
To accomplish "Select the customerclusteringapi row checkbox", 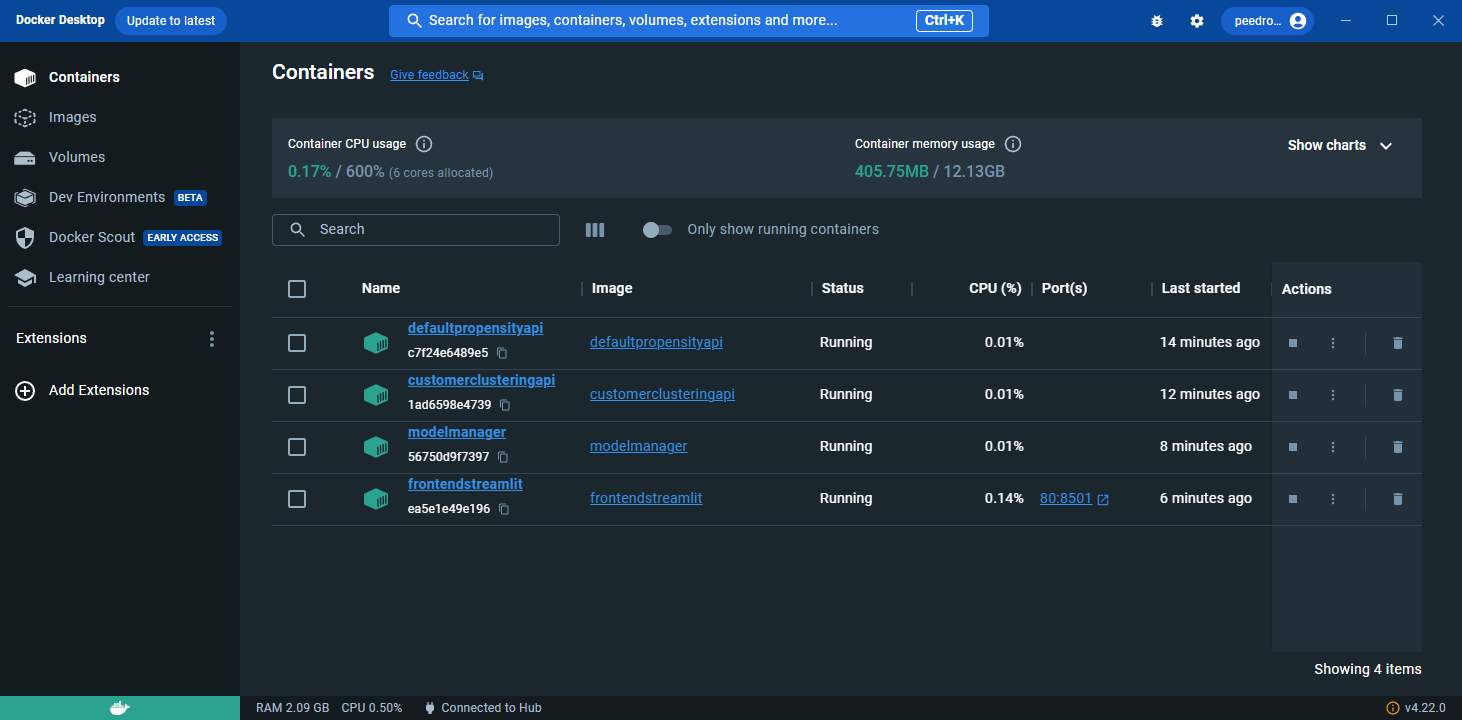I will [297, 395].
